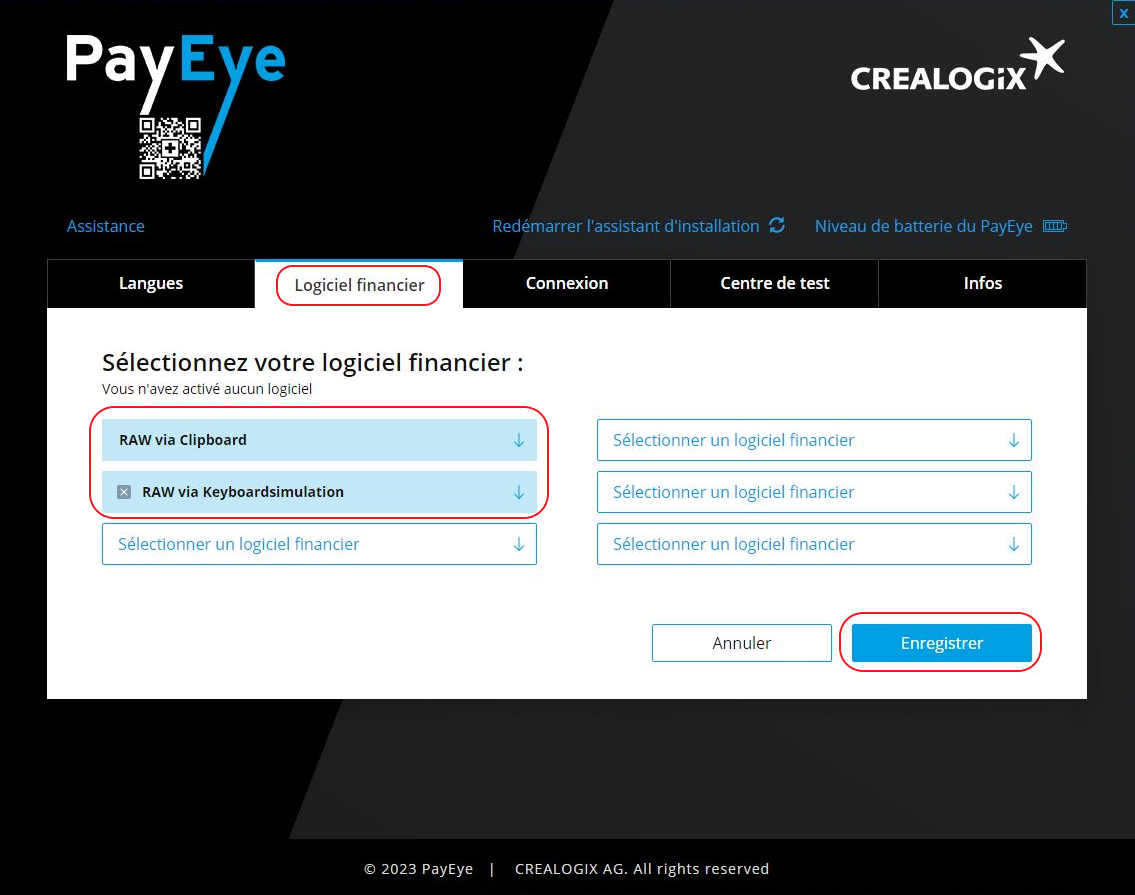The height and width of the screenshot is (895, 1135).
Task: Click the PayEye logo
Action: pyautogui.click(x=174, y=62)
